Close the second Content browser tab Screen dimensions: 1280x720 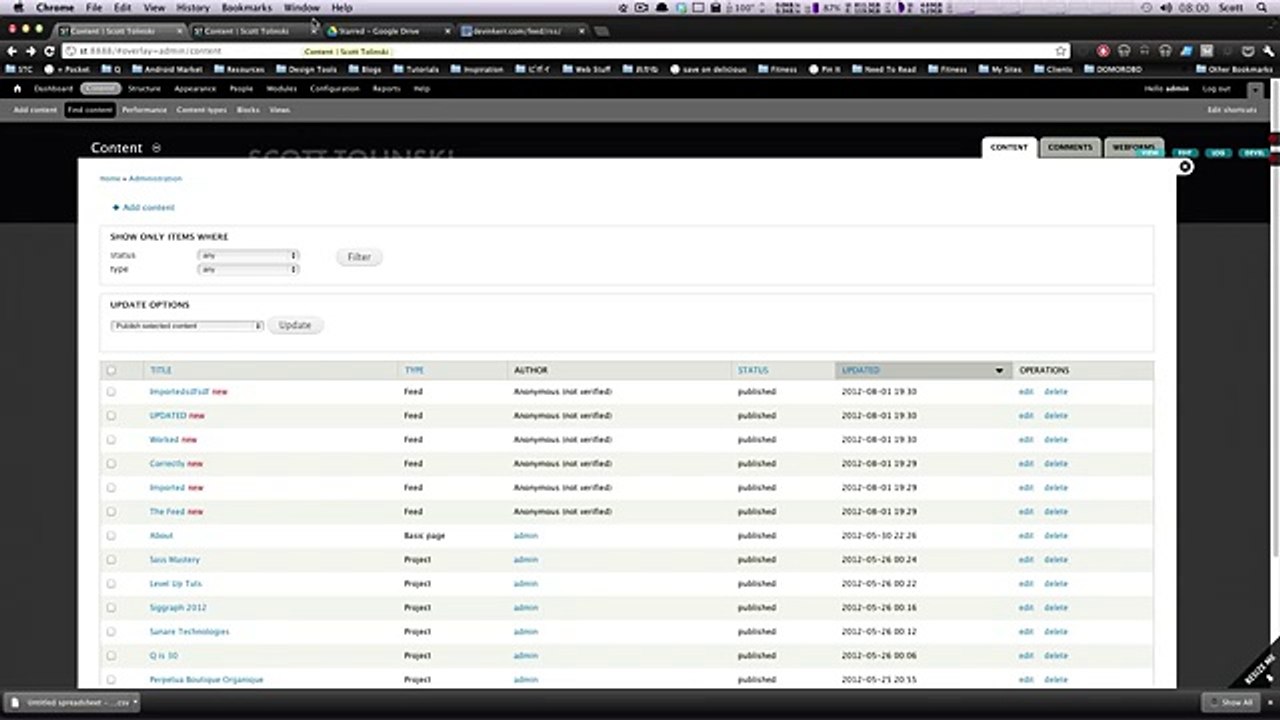(313, 31)
